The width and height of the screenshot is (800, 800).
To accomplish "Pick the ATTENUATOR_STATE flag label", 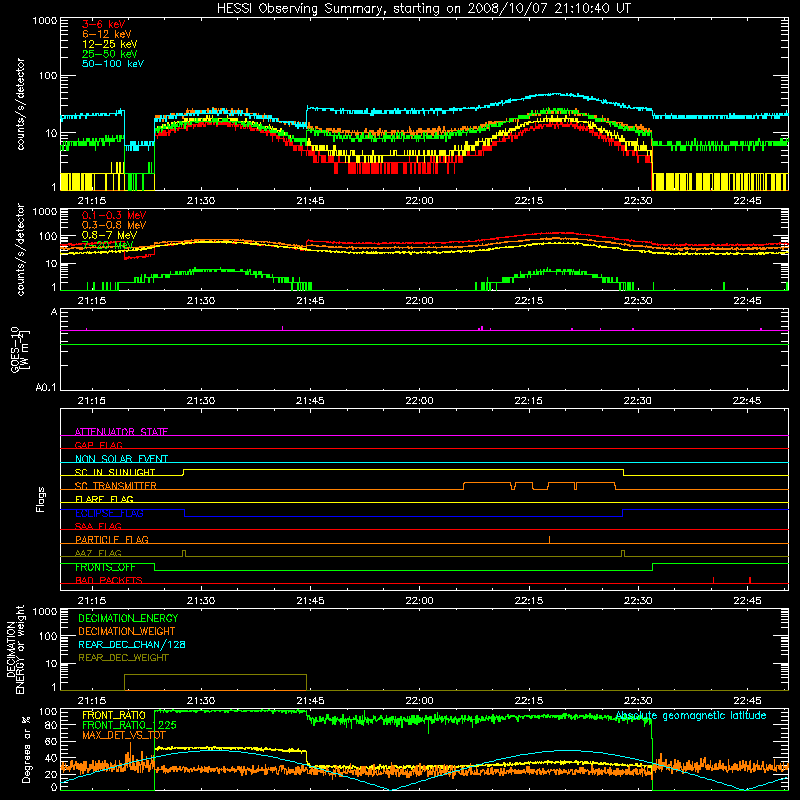I will point(121,432).
